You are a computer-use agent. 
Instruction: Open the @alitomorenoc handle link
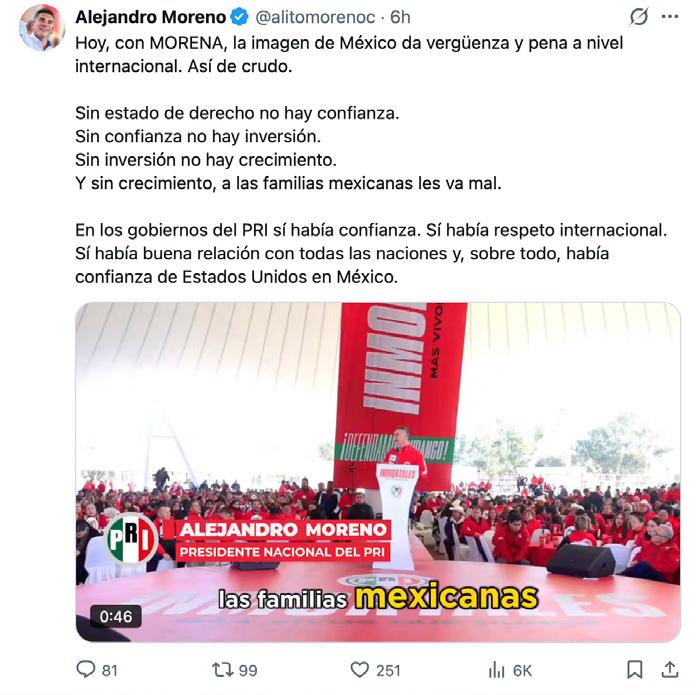[x=315, y=17]
